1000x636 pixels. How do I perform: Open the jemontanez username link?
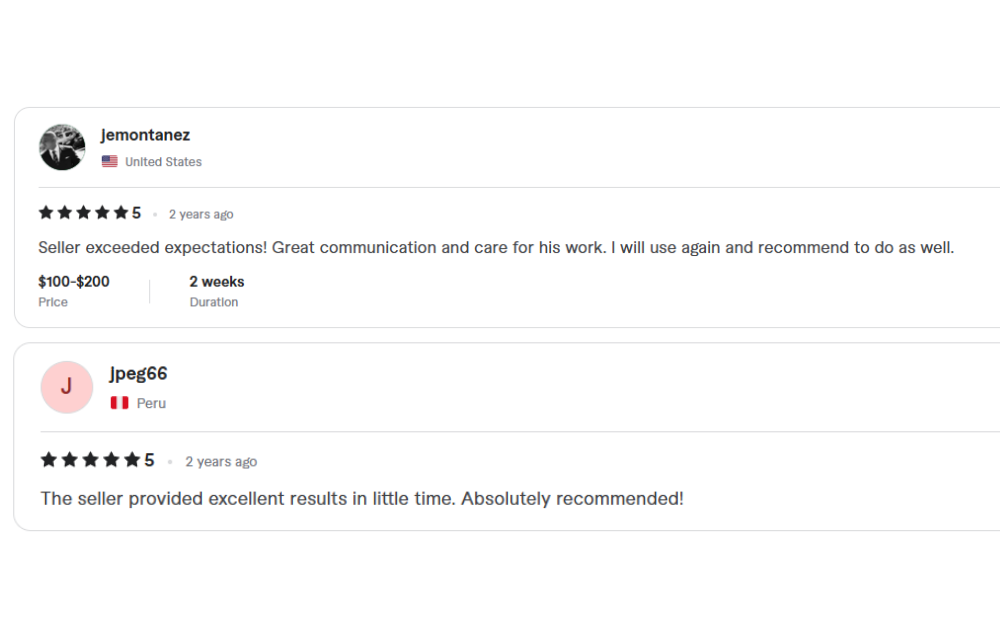pos(145,135)
